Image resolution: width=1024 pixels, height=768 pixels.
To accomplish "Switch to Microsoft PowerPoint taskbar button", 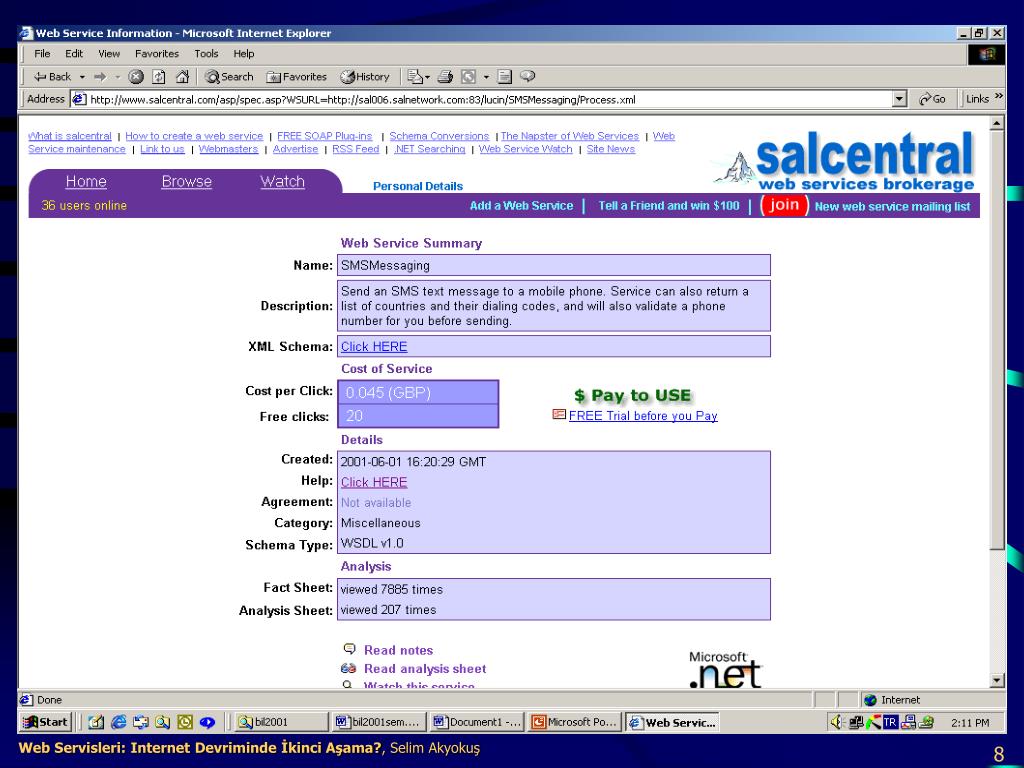I will click(x=575, y=722).
